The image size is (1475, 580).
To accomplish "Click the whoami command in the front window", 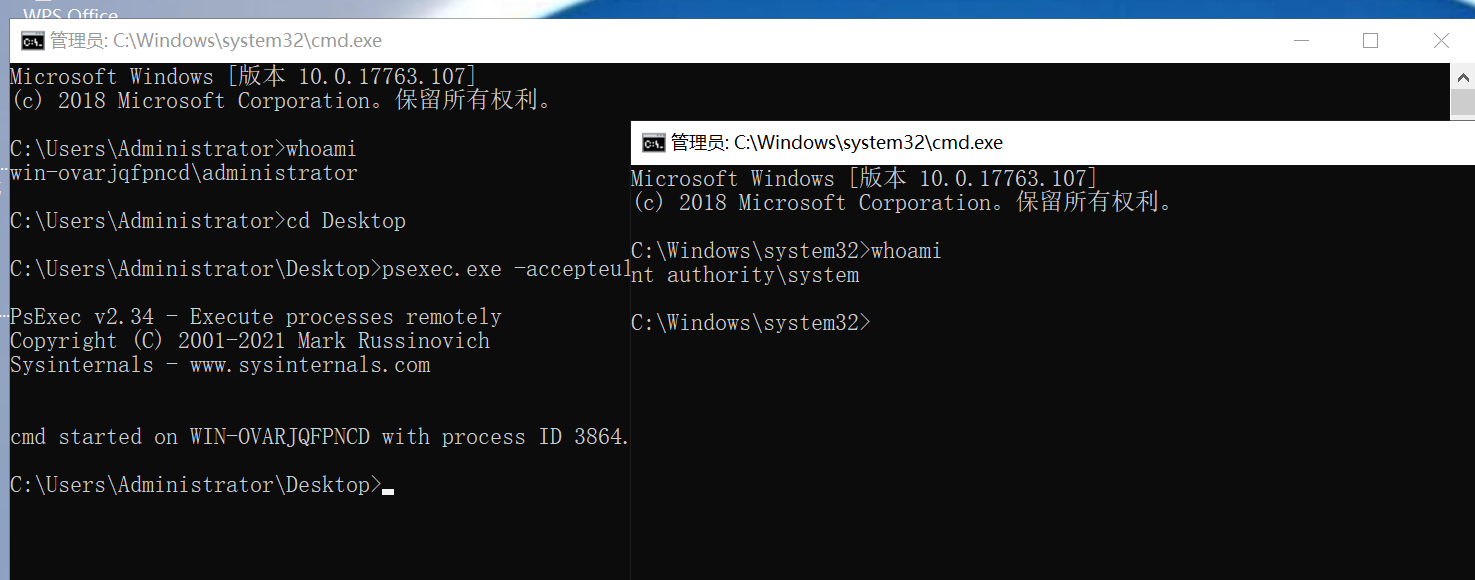I will [x=906, y=251].
